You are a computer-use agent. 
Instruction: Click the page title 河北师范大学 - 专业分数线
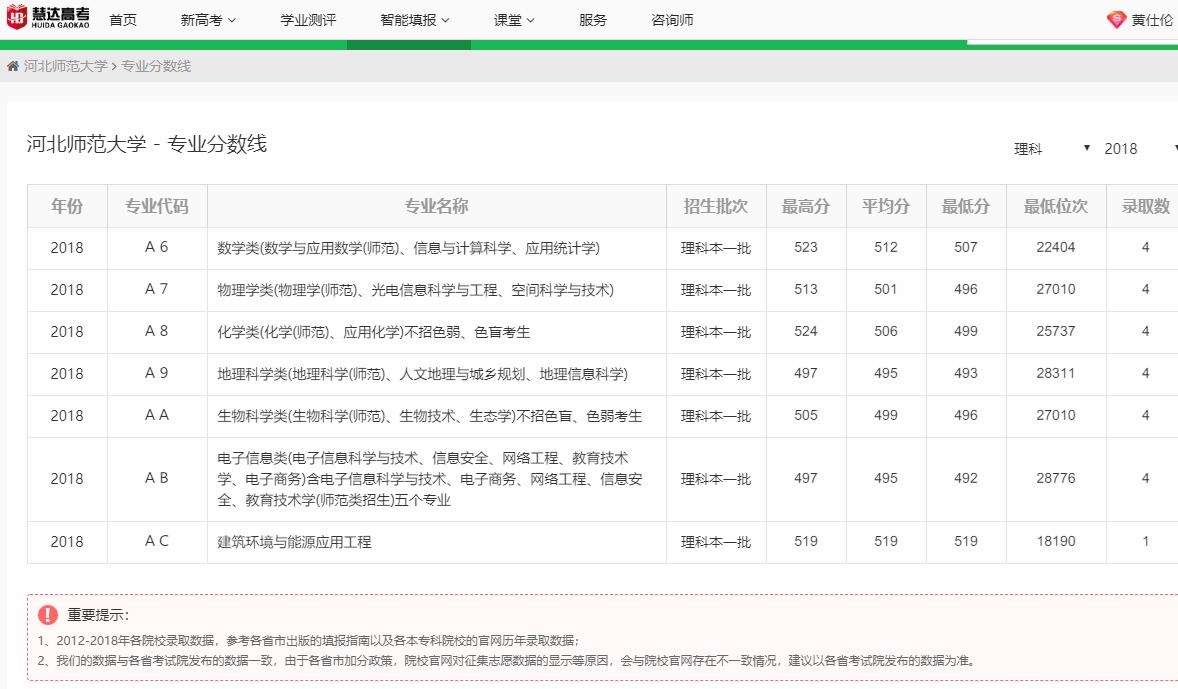146,144
